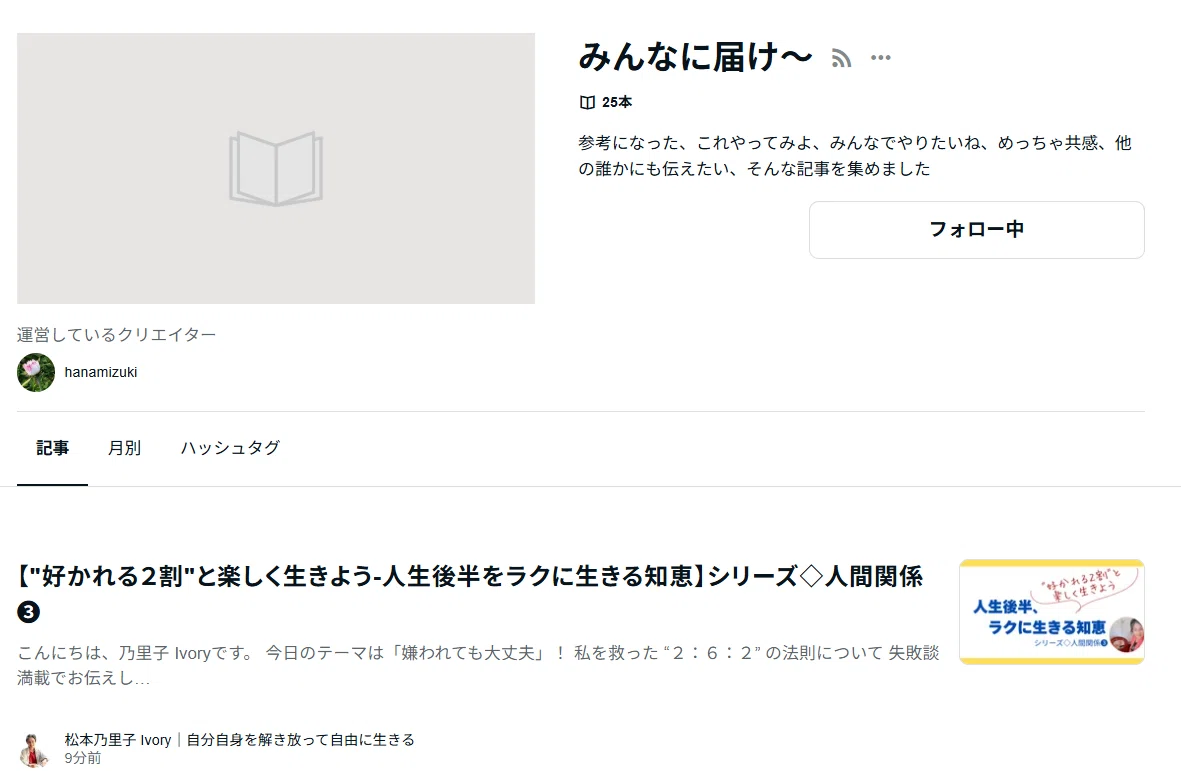Open the ハッシュタグ tab
The width and height of the screenshot is (1181, 771).
click(230, 448)
